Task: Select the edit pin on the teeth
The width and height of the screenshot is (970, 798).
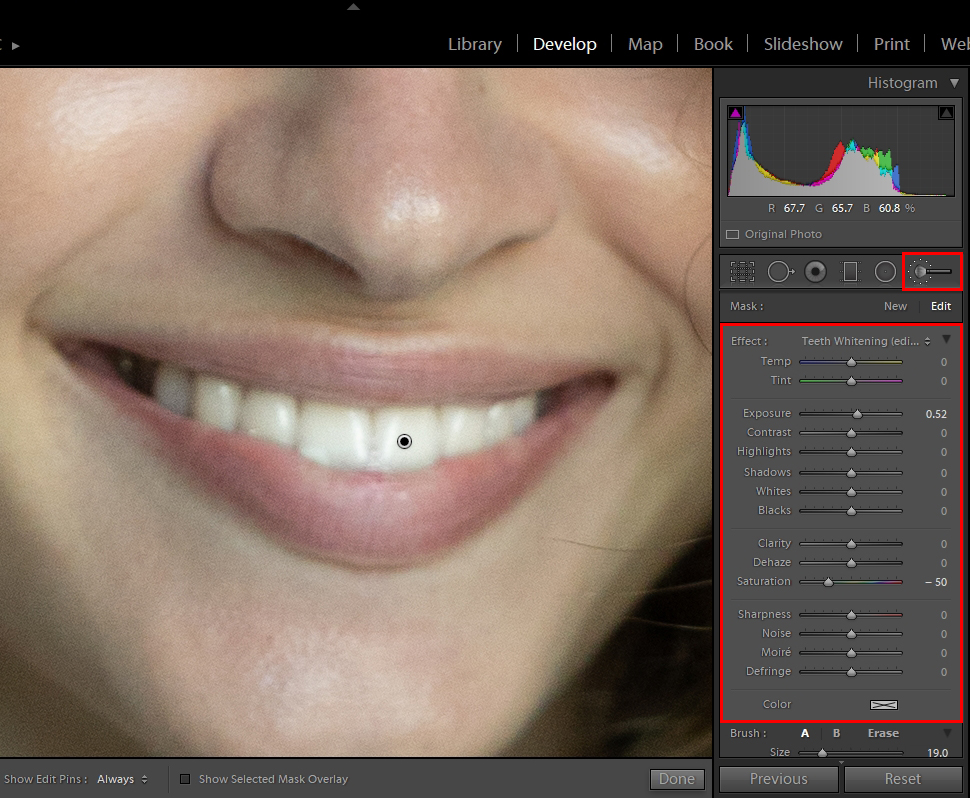Action: (x=403, y=440)
